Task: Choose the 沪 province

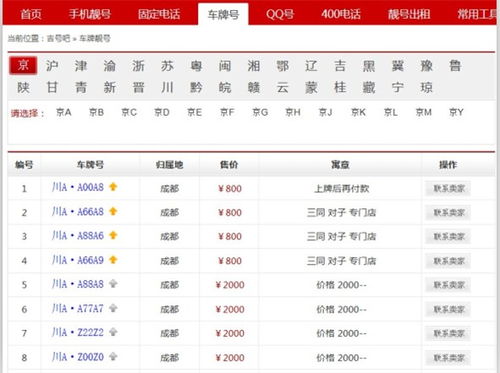Action: (52, 66)
